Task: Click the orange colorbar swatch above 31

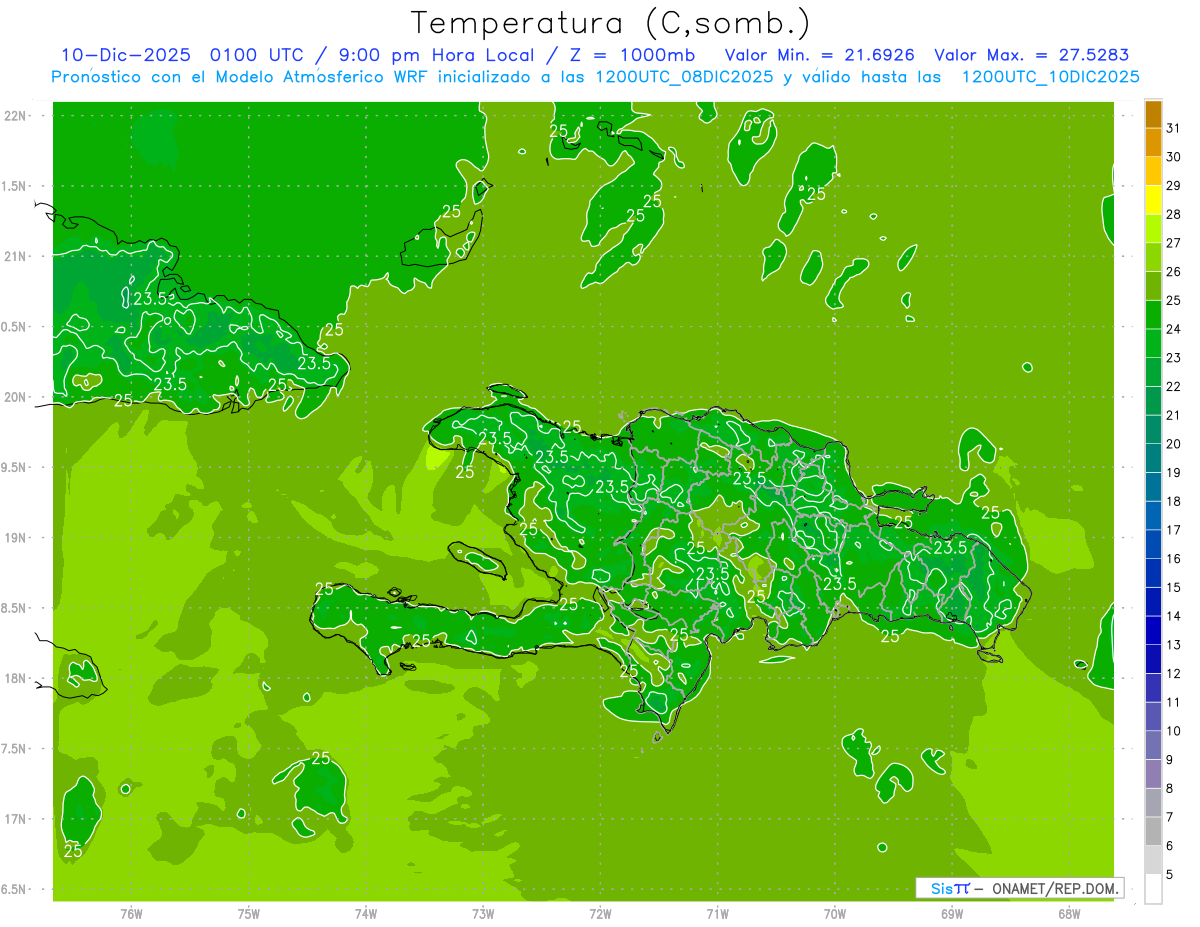Action: (x=1153, y=114)
